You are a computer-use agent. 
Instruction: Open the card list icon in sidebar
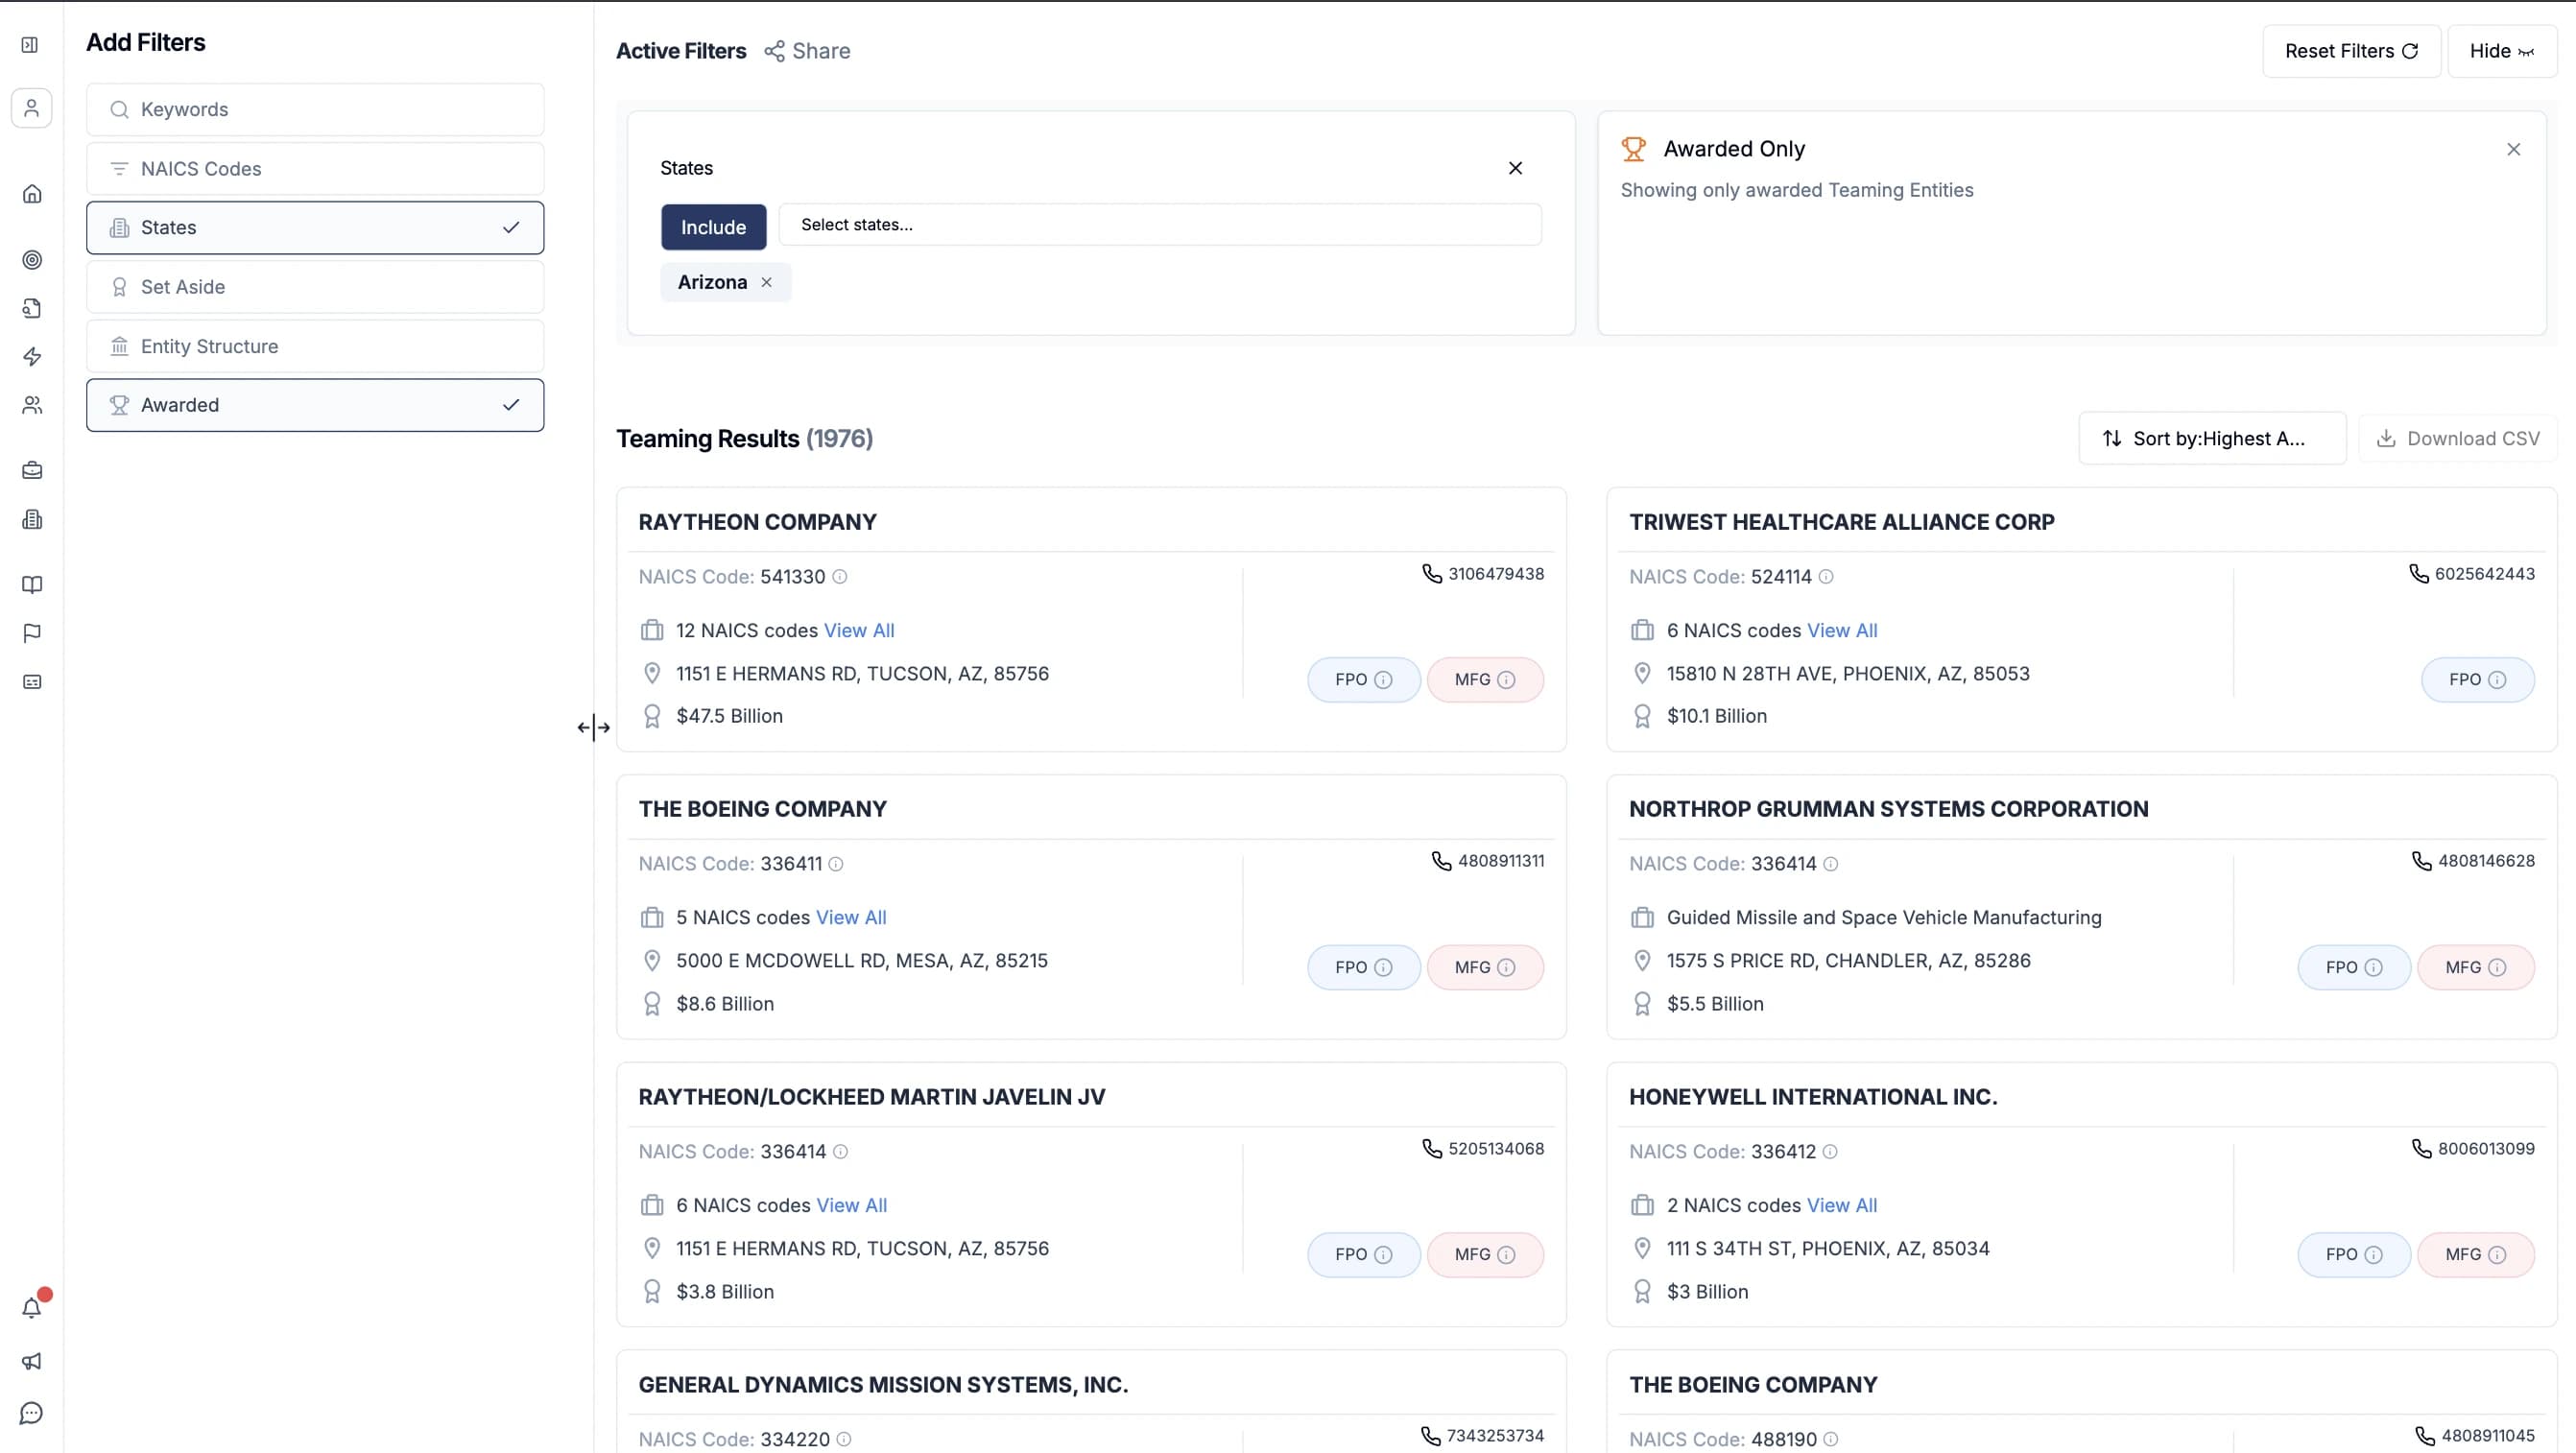pyautogui.click(x=32, y=682)
